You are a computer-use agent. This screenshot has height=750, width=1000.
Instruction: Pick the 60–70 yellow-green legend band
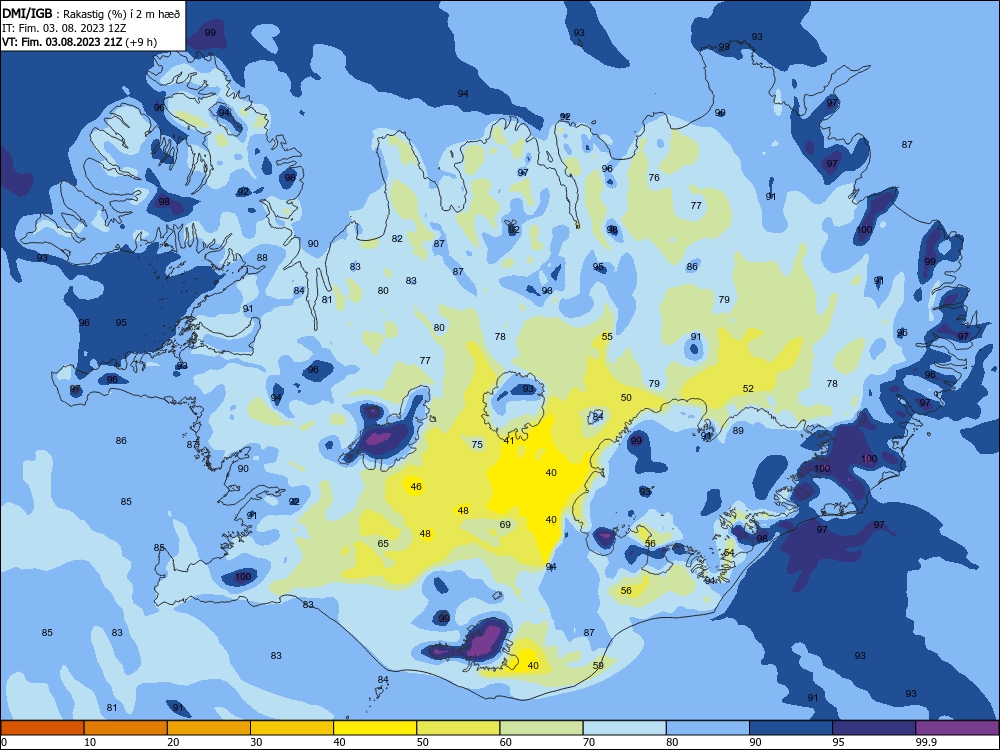pyautogui.click(x=541, y=728)
